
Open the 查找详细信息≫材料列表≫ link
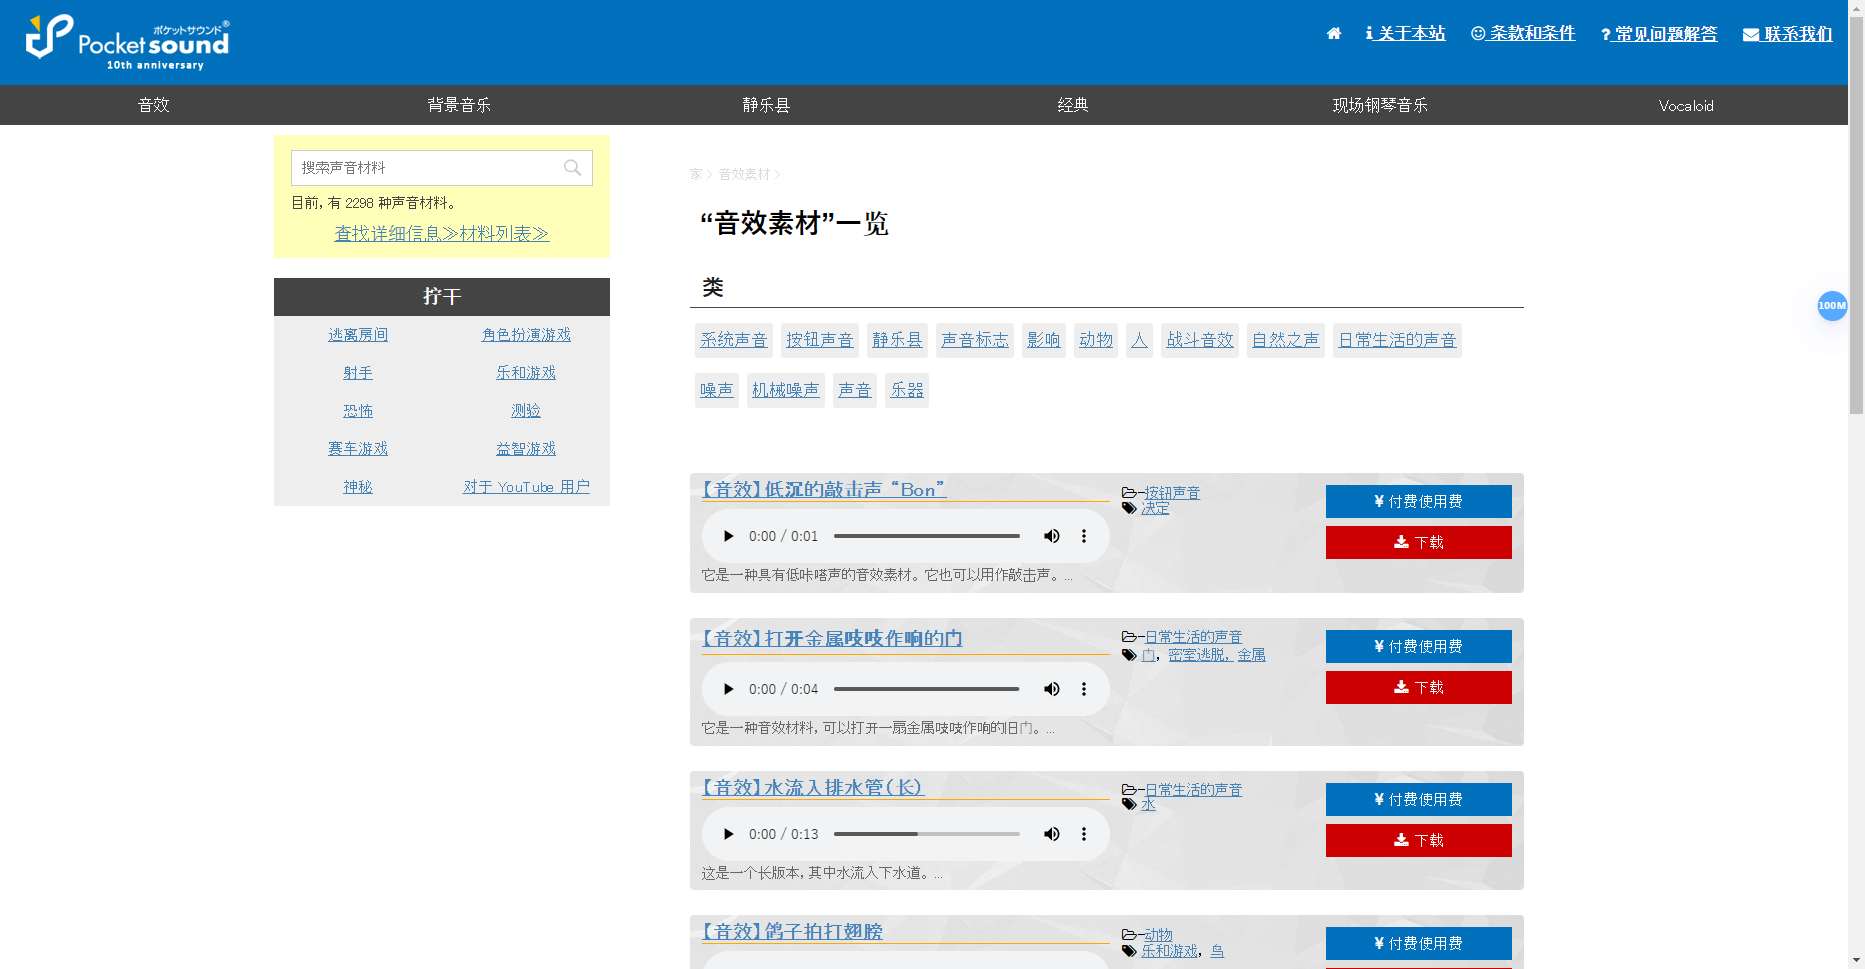pyautogui.click(x=442, y=233)
